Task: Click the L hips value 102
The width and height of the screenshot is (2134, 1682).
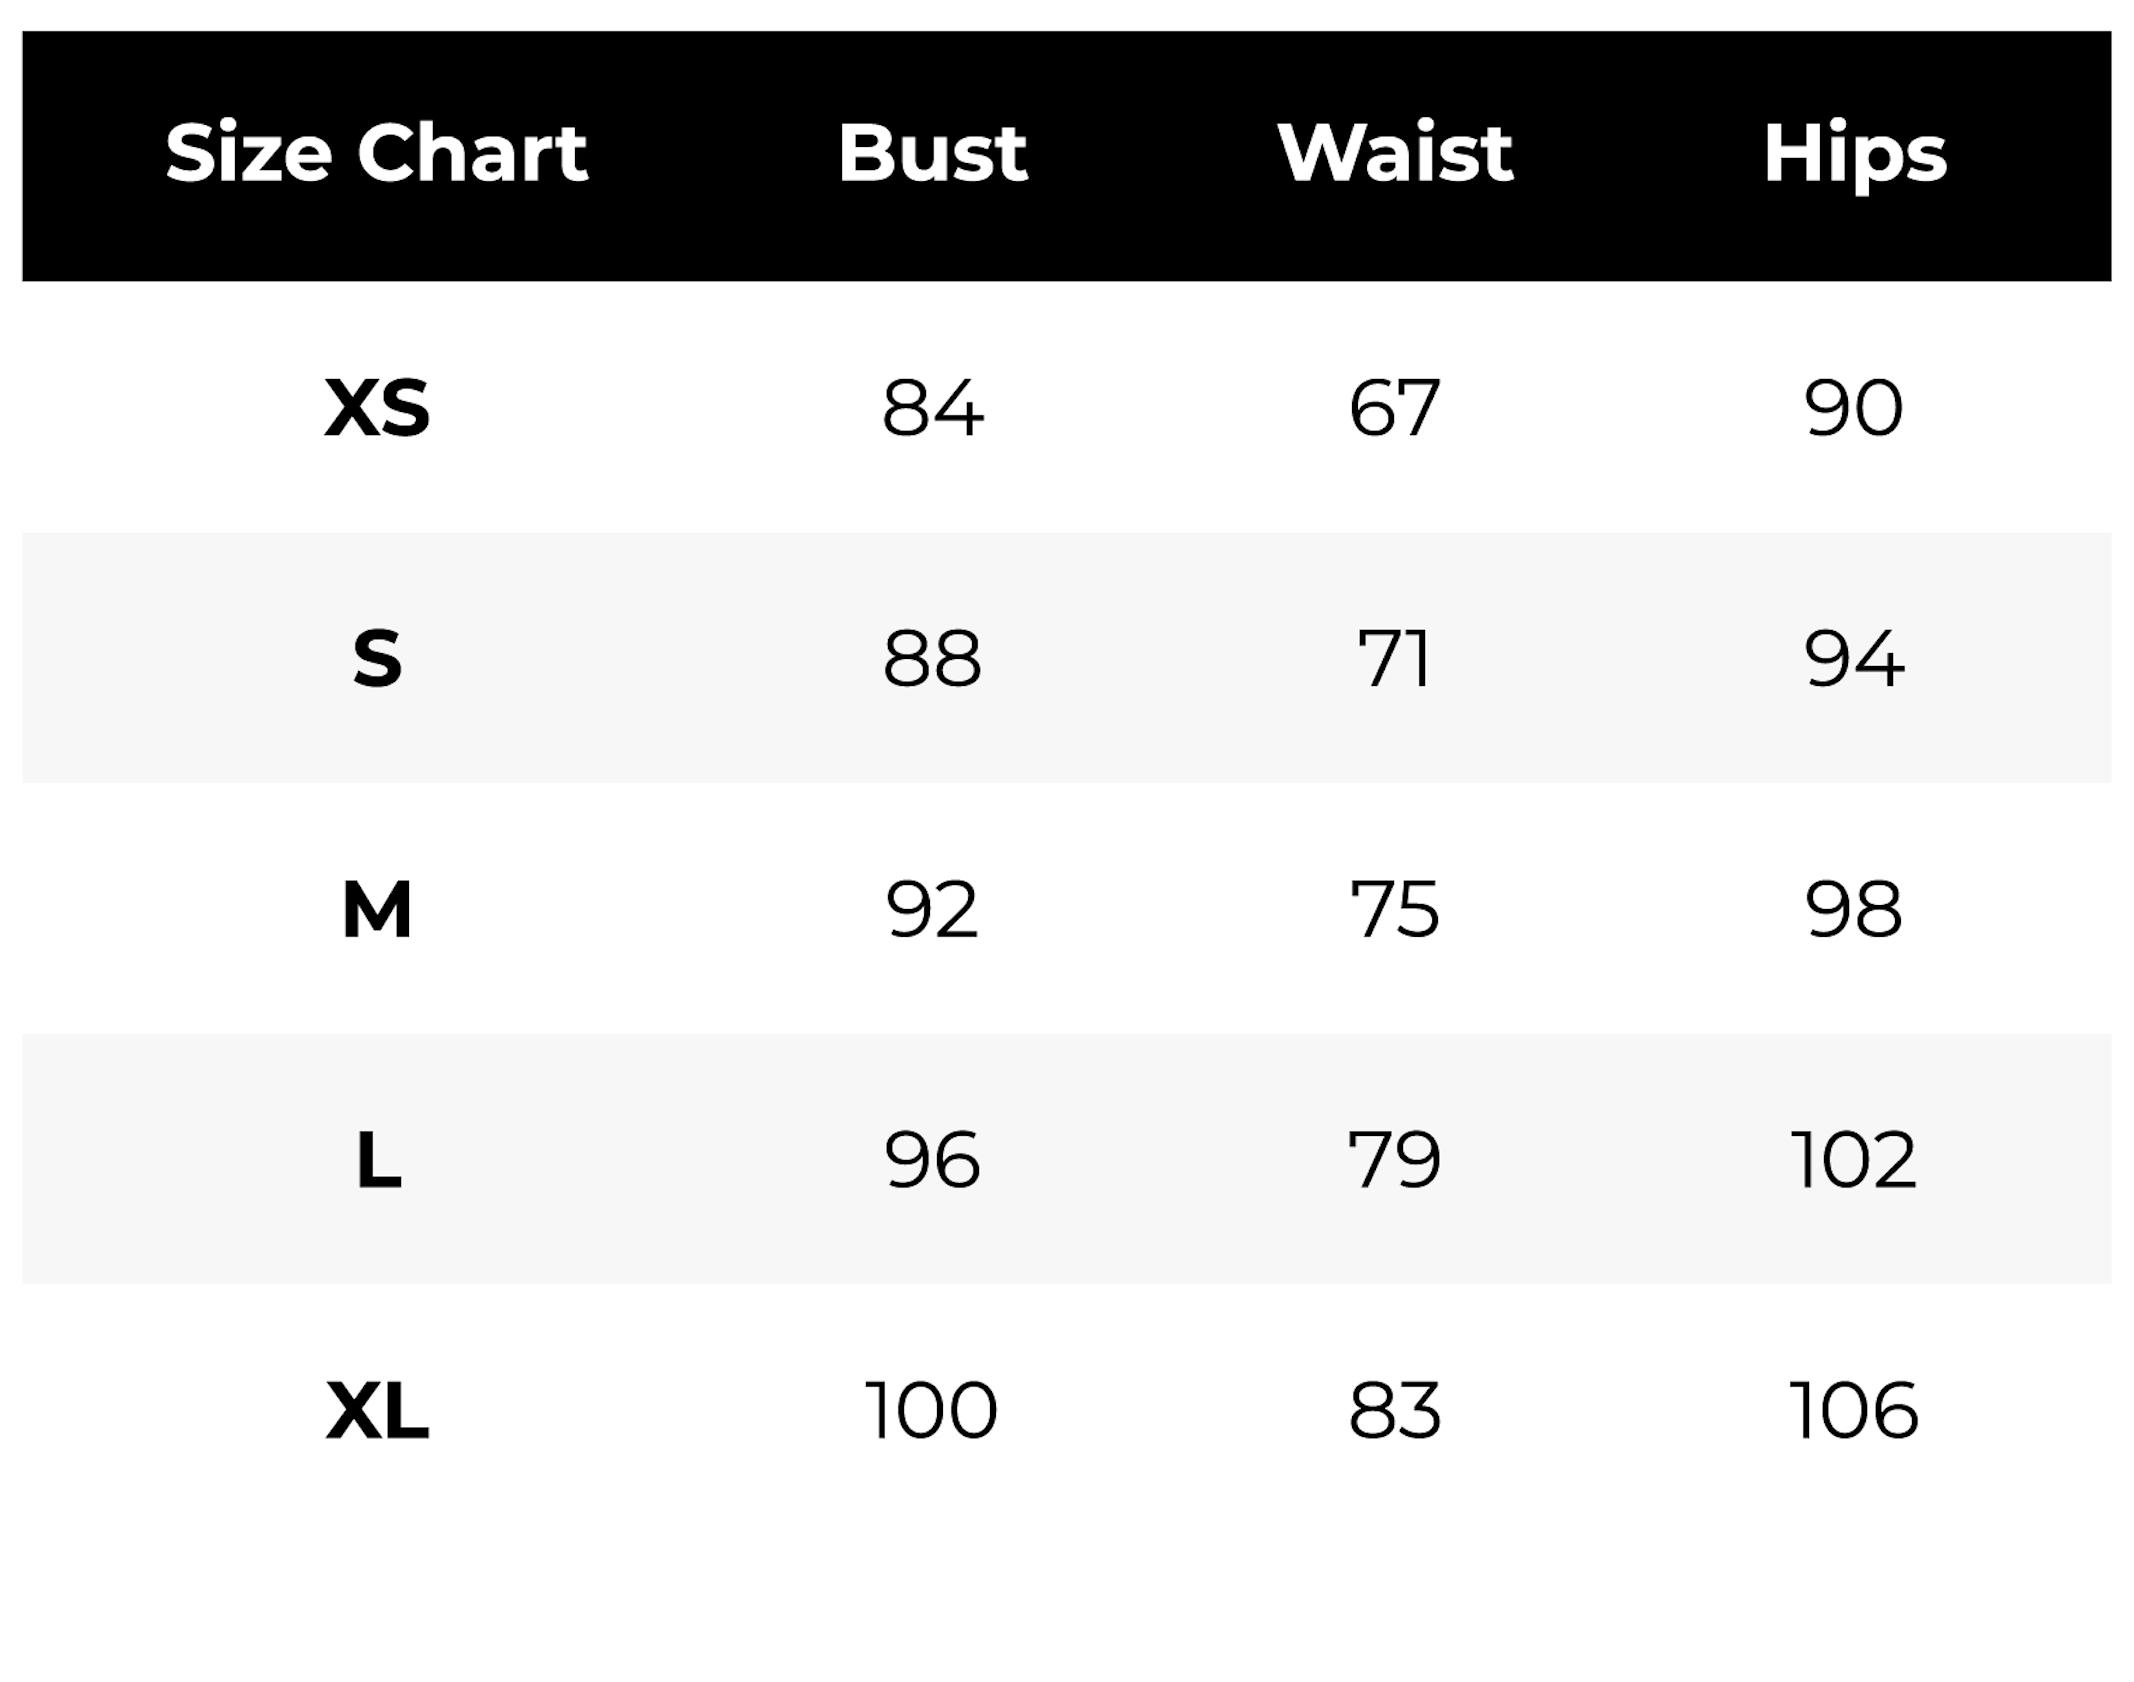Action: pos(1853,1160)
